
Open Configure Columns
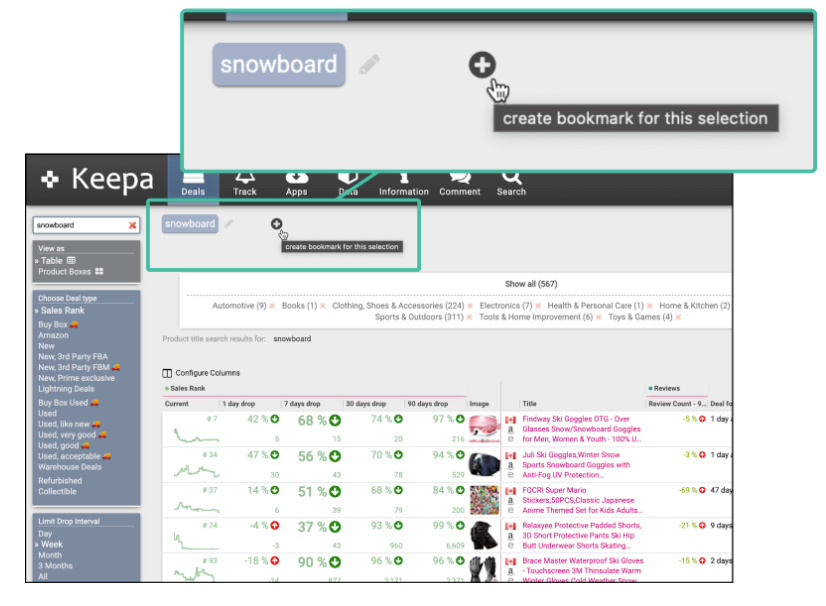tap(201, 373)
